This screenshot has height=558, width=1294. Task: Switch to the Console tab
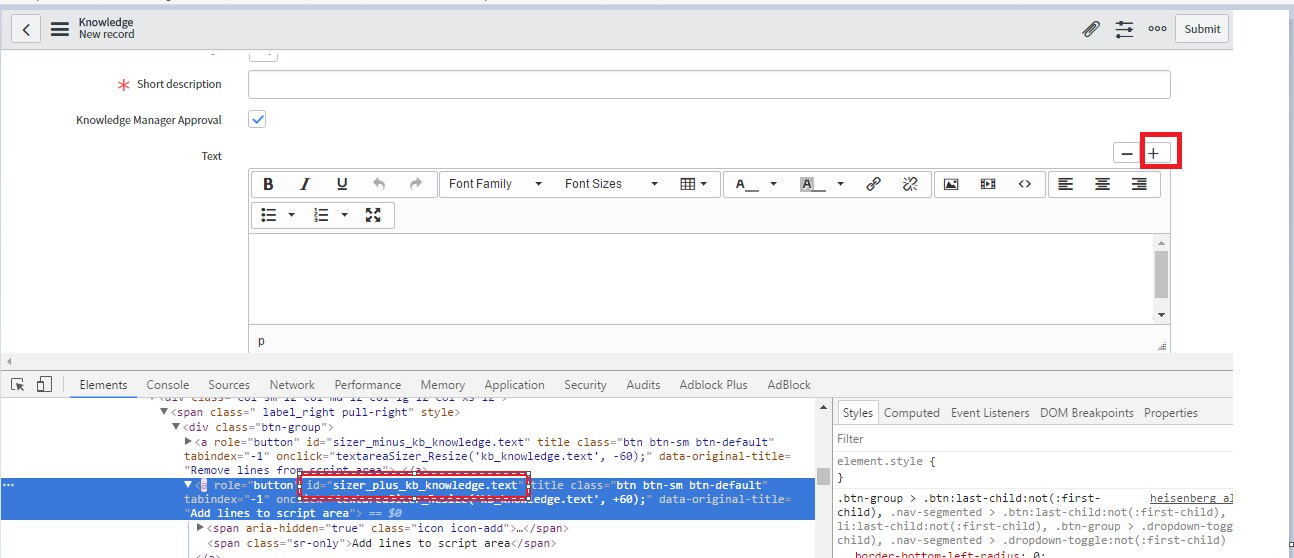[x=167, y=385]
